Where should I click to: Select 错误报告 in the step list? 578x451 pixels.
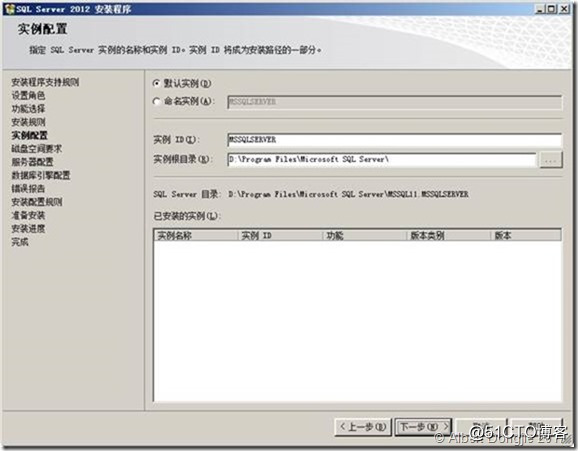click(28, 188)
